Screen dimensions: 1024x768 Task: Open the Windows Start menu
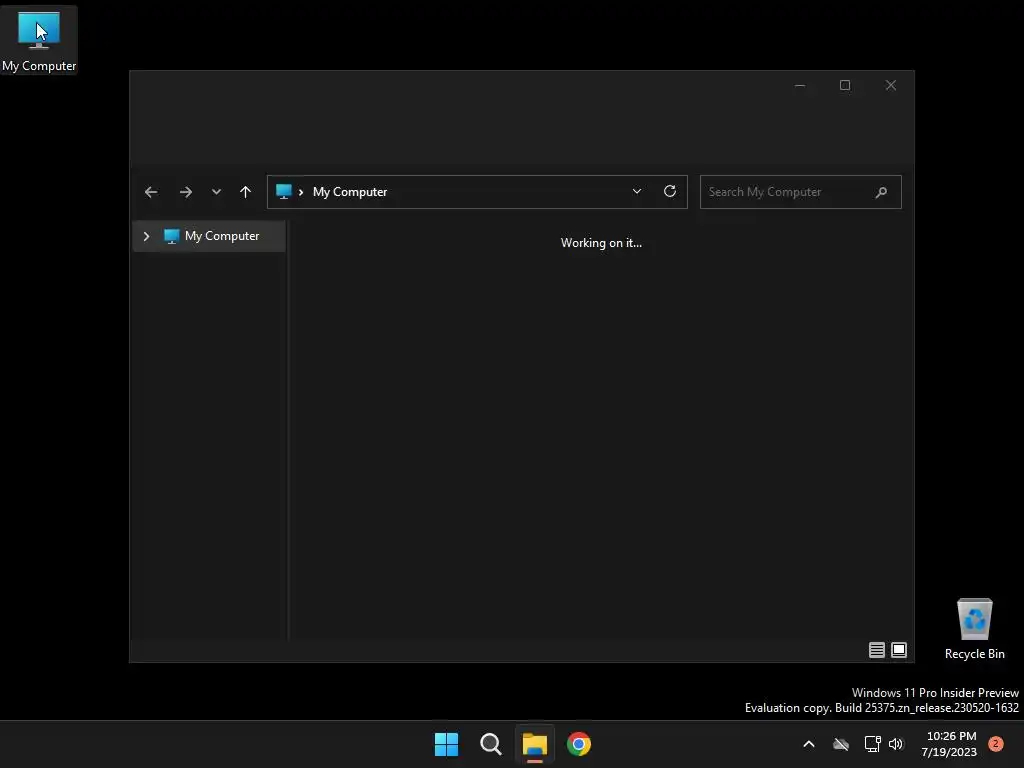447,744
